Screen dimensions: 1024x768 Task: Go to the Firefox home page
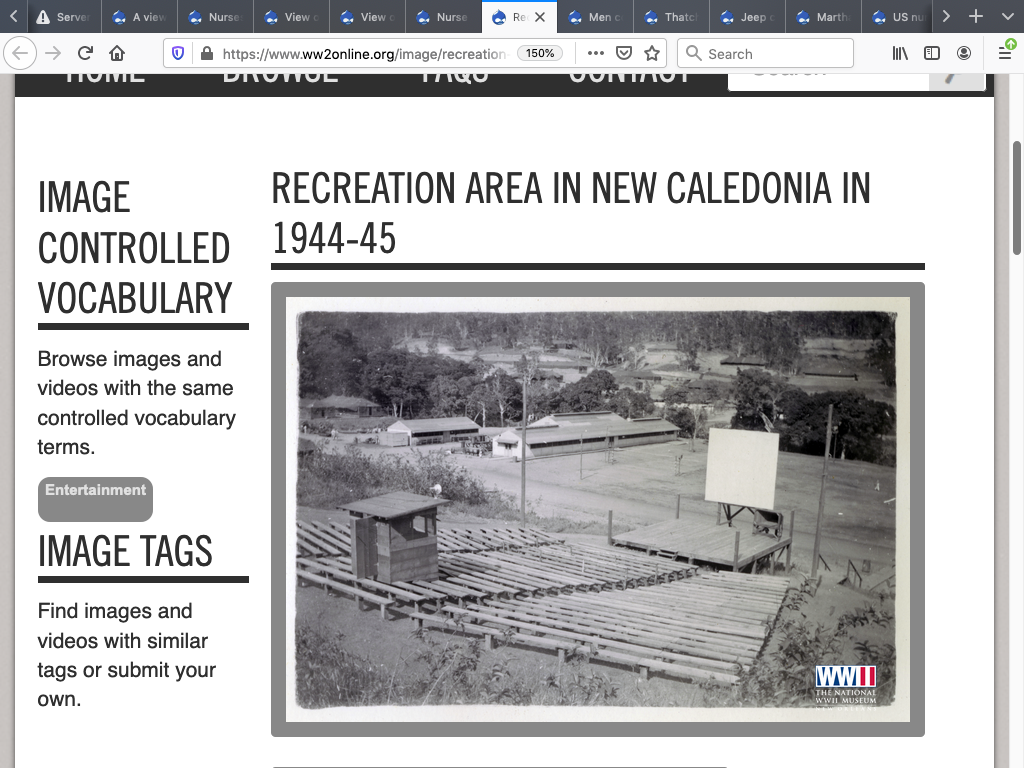[x=117, y=54]
